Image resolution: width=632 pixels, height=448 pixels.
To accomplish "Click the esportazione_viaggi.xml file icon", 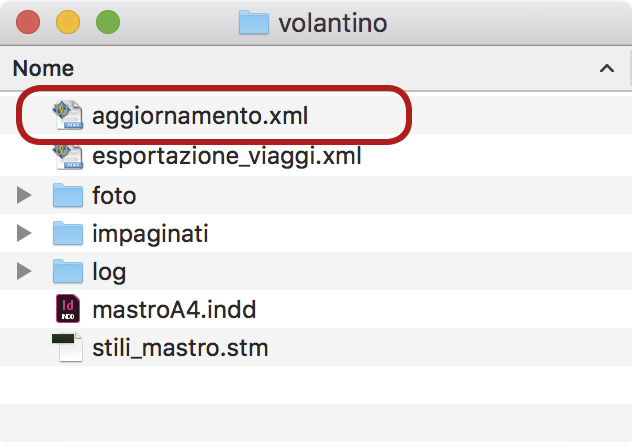I will point(67,156).
